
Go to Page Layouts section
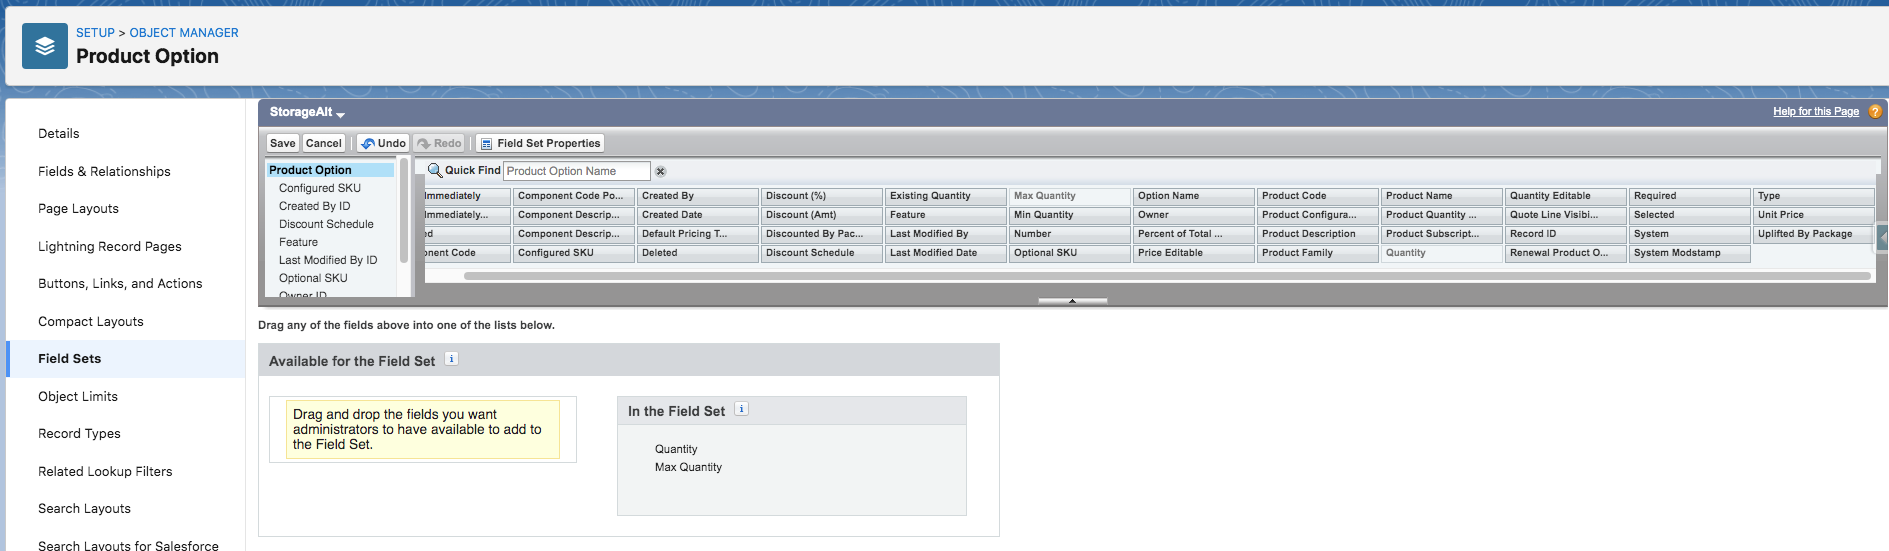point(78,208)
